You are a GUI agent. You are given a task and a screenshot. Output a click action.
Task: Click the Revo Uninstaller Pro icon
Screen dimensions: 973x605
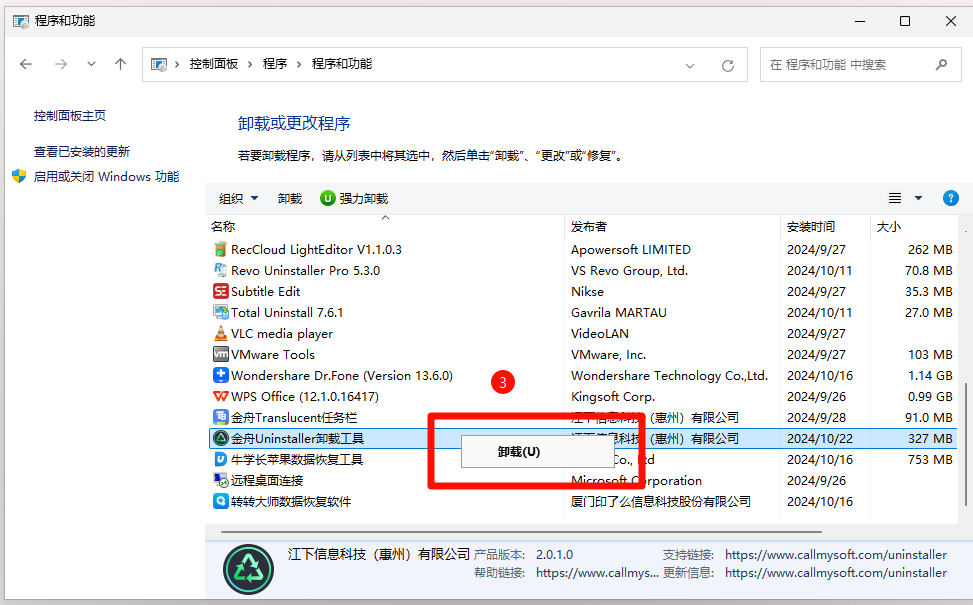click(x=220, y=271)
